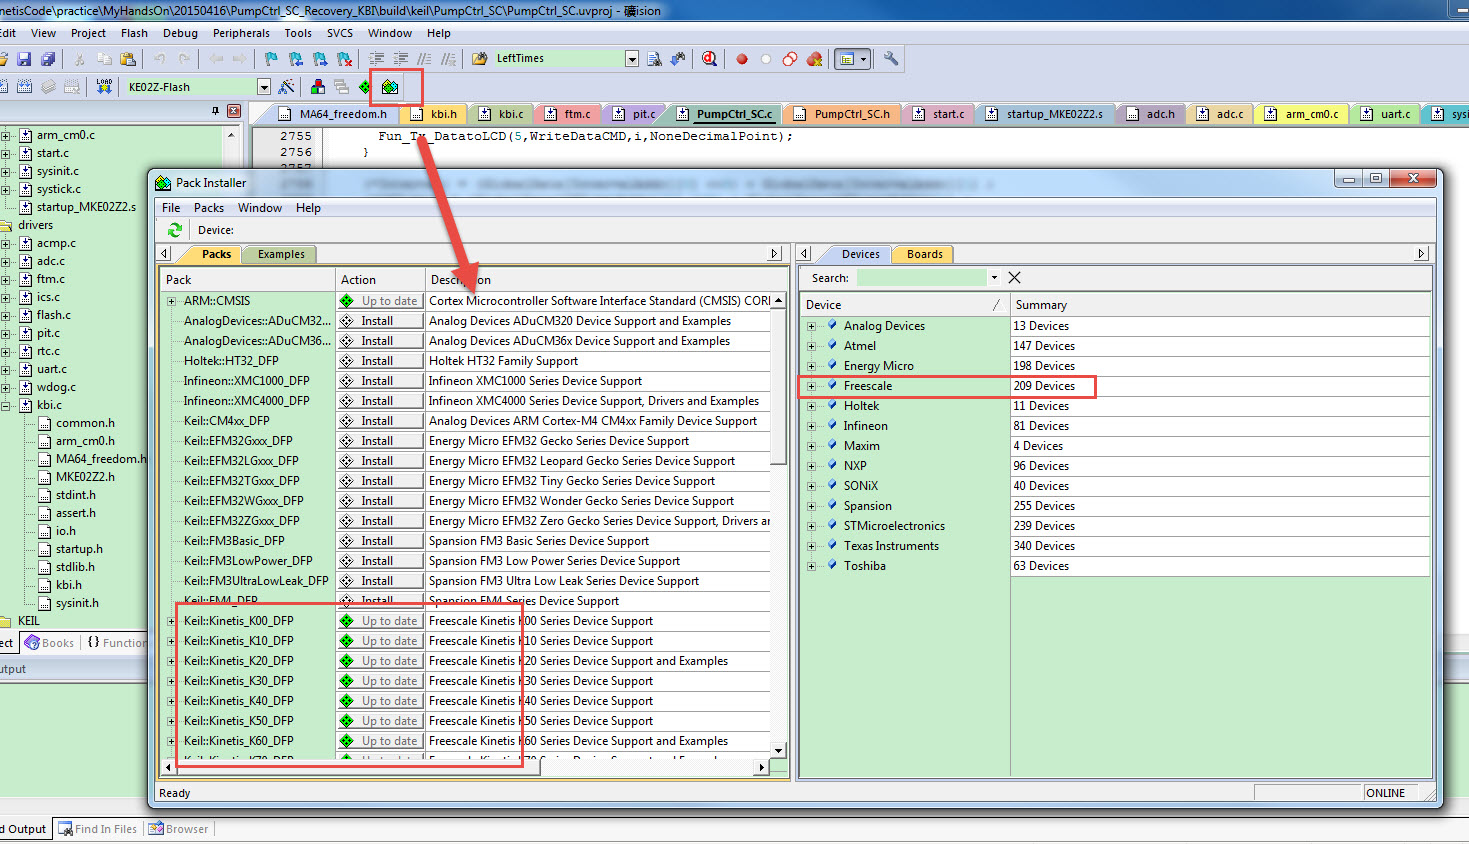The image size is (1469, 844).
Task: Install the Infineon::XMC1000_DFP pack
Action: (x=380, y=381)
